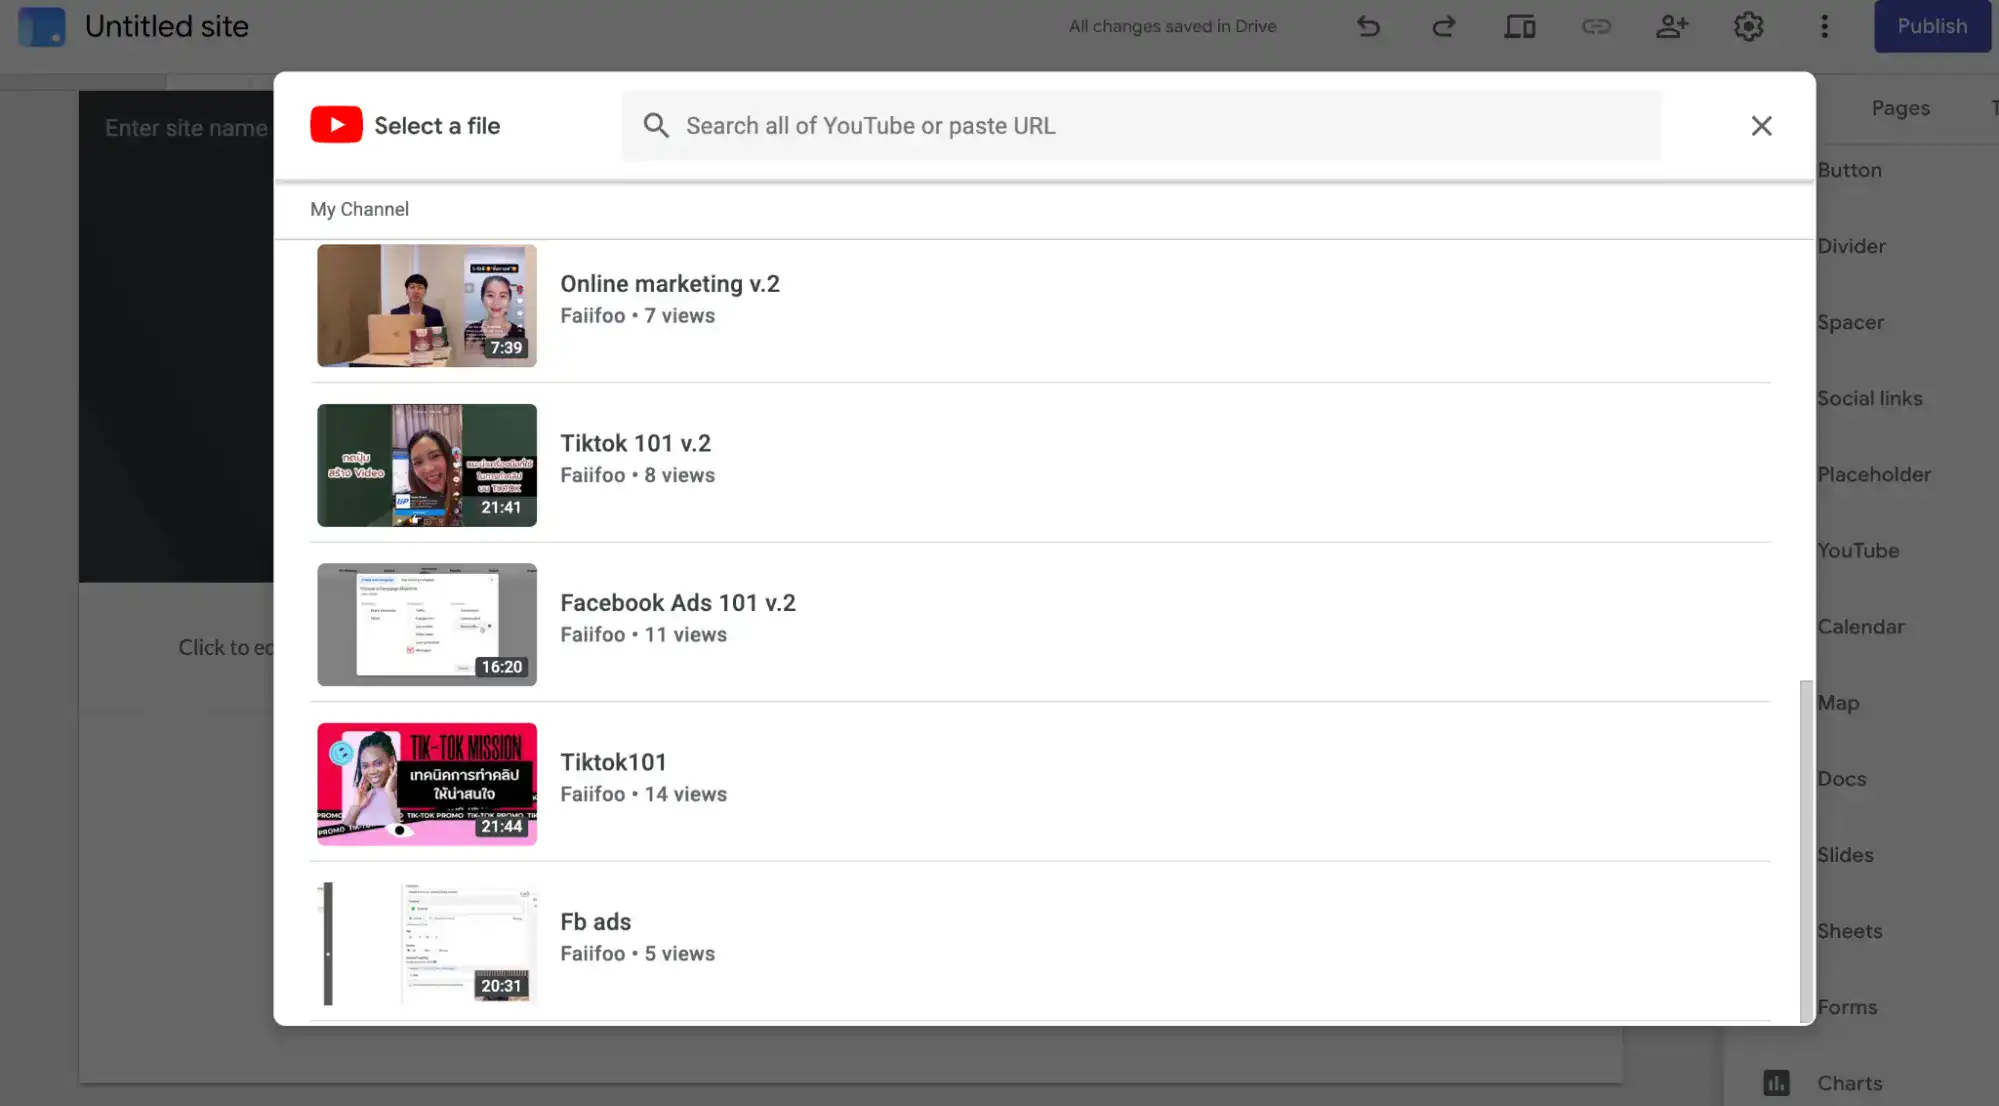Viewport: 1999px width, 1106px height.
Task: Click the Online marketing v.2 title
Action: pyautogui.click(x=669, y=283)
